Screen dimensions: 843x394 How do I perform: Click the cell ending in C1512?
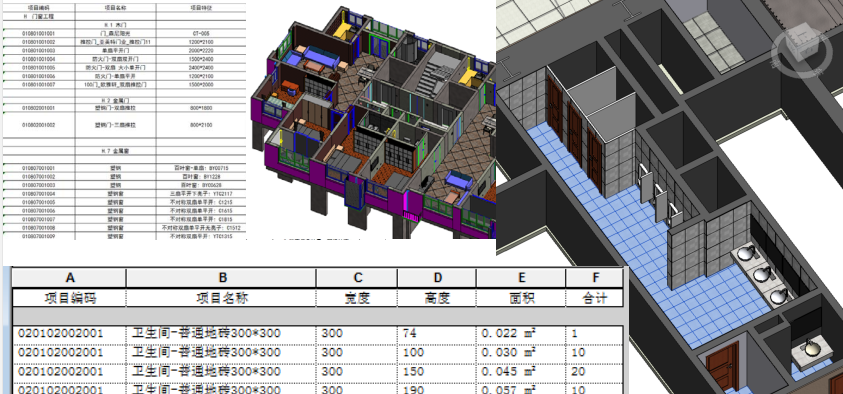pos(200,228)
